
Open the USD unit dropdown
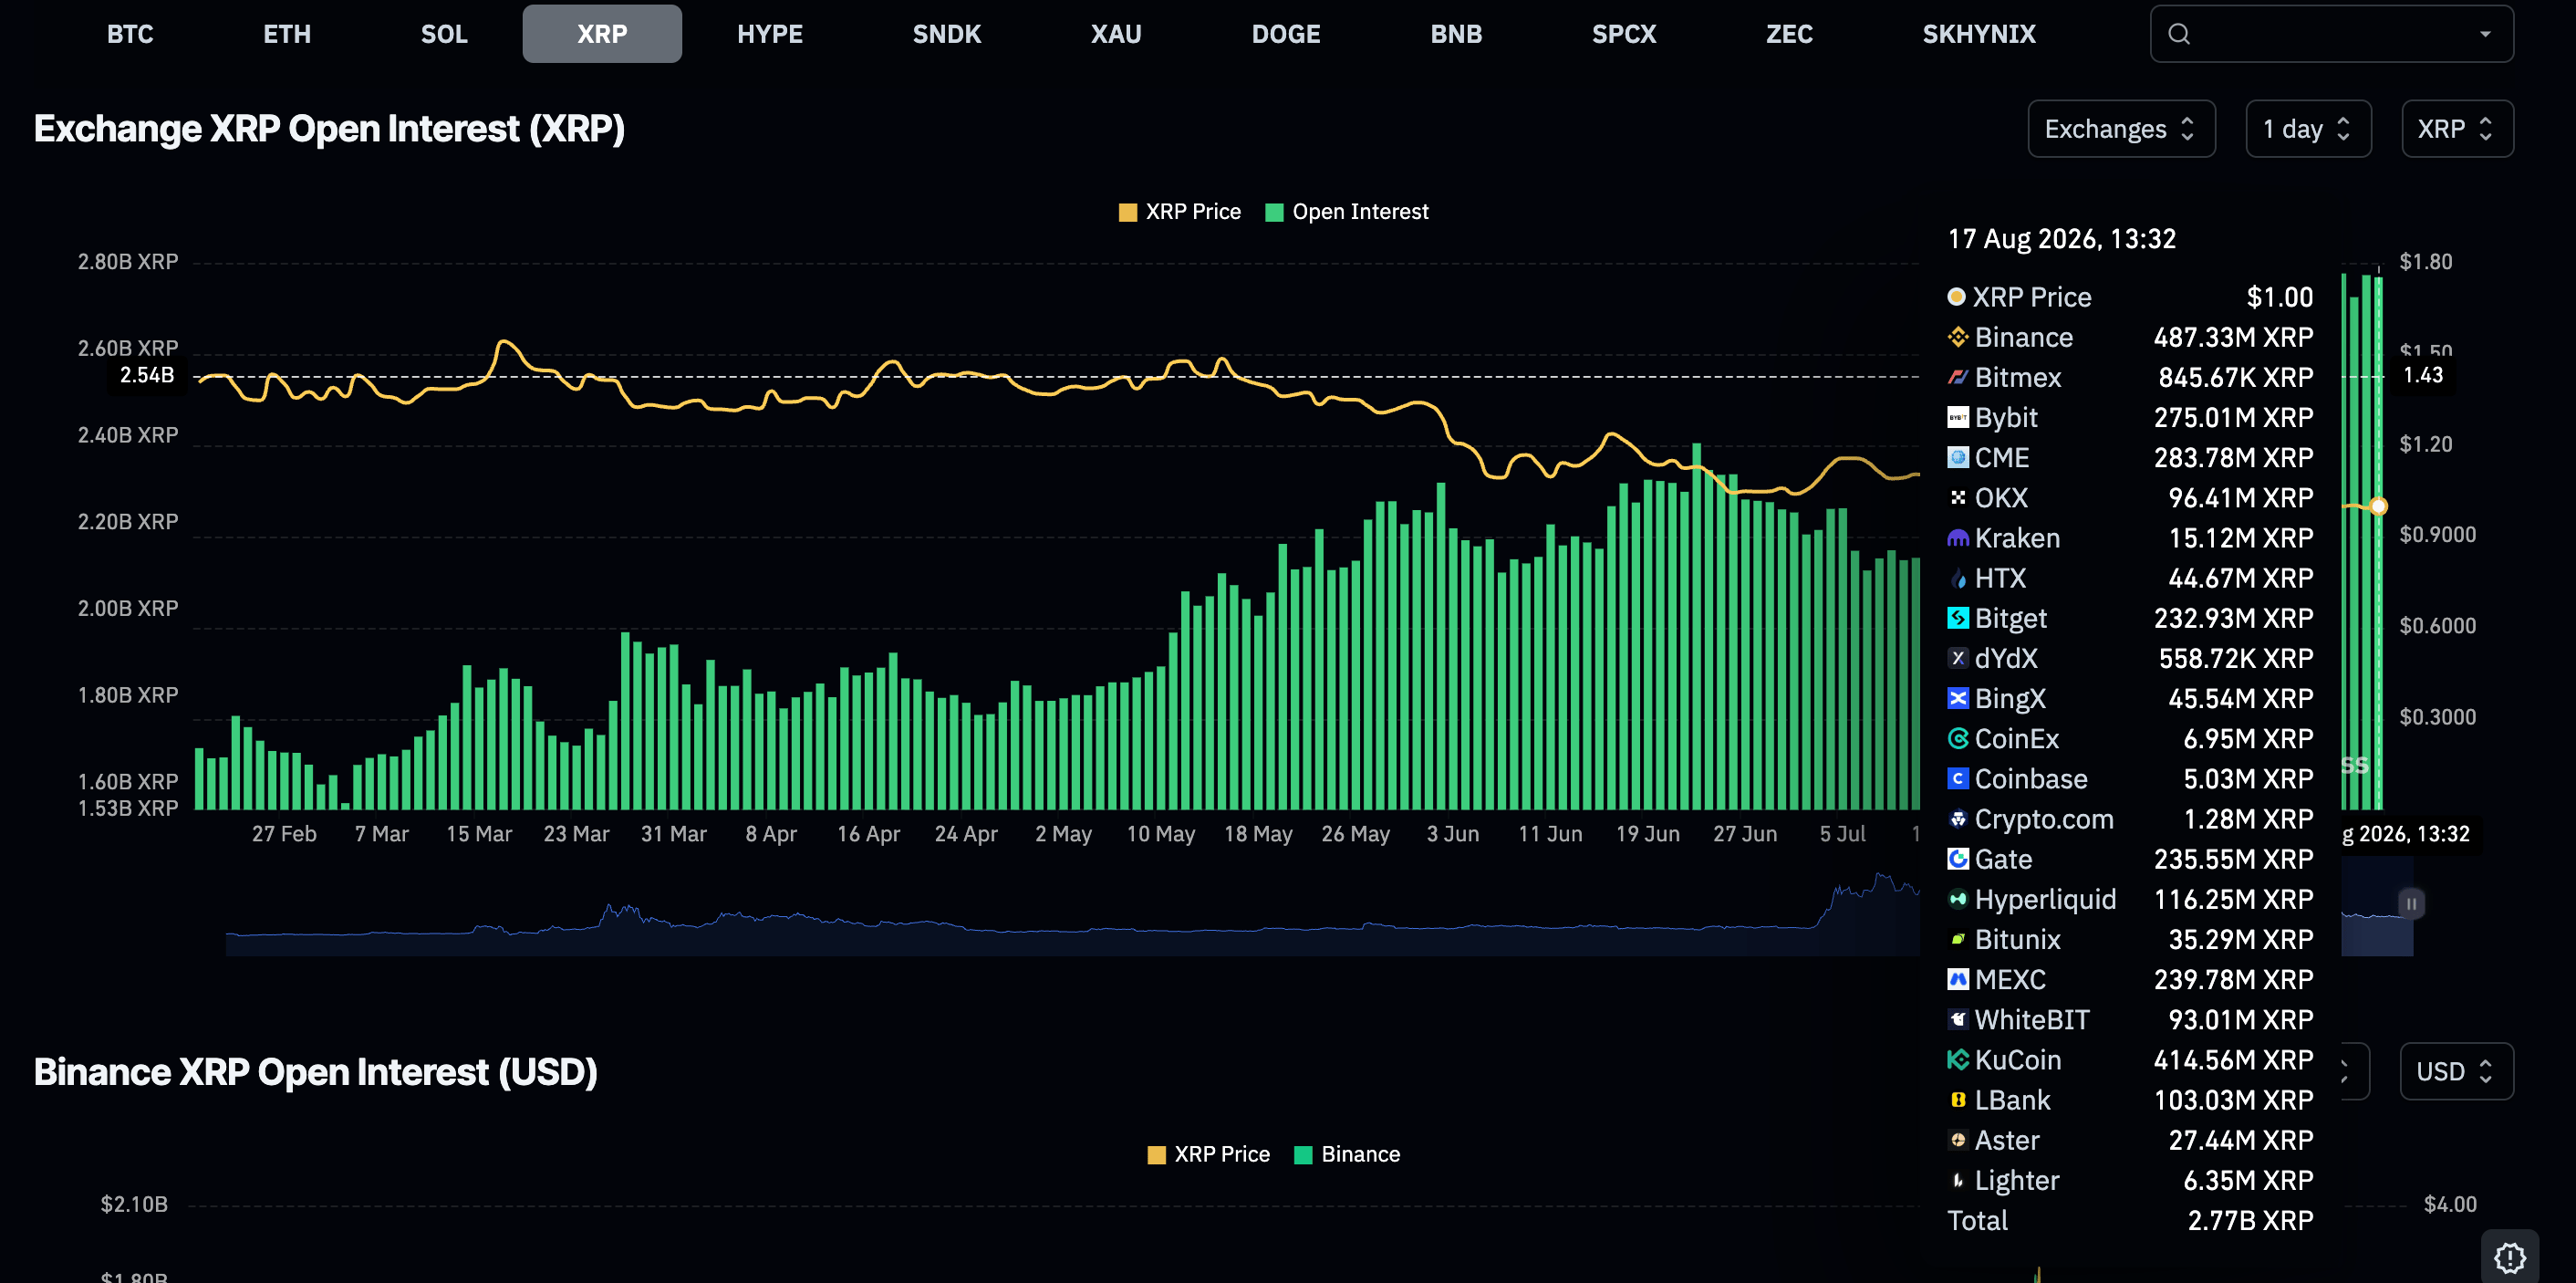pyautogui.click(x=2456, y=1072)
